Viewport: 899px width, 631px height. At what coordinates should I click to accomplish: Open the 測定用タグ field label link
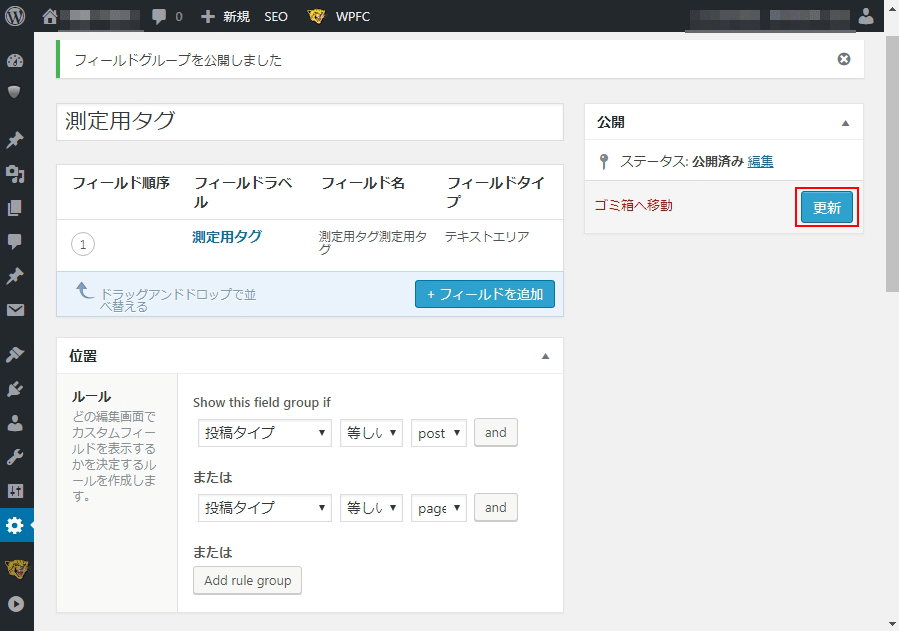(227, 237)
